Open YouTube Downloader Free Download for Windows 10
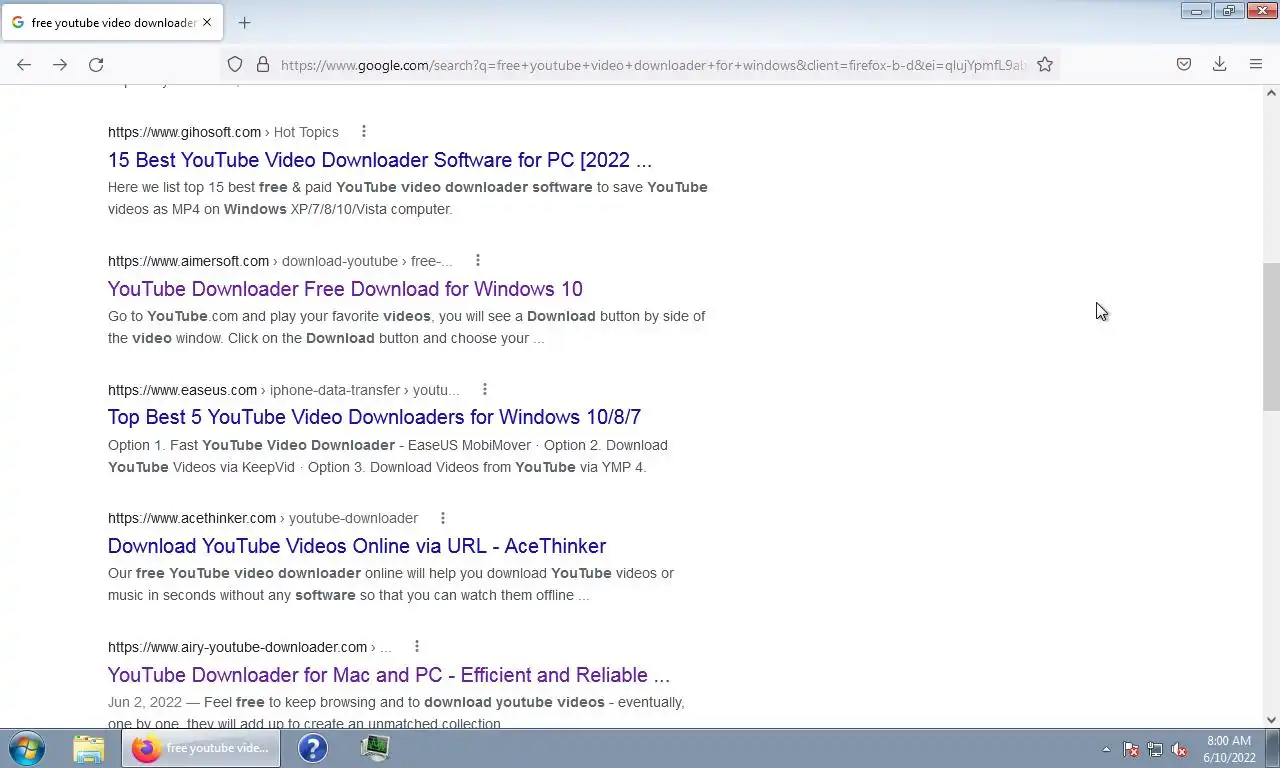1280x768 pixels. (345, 289)
